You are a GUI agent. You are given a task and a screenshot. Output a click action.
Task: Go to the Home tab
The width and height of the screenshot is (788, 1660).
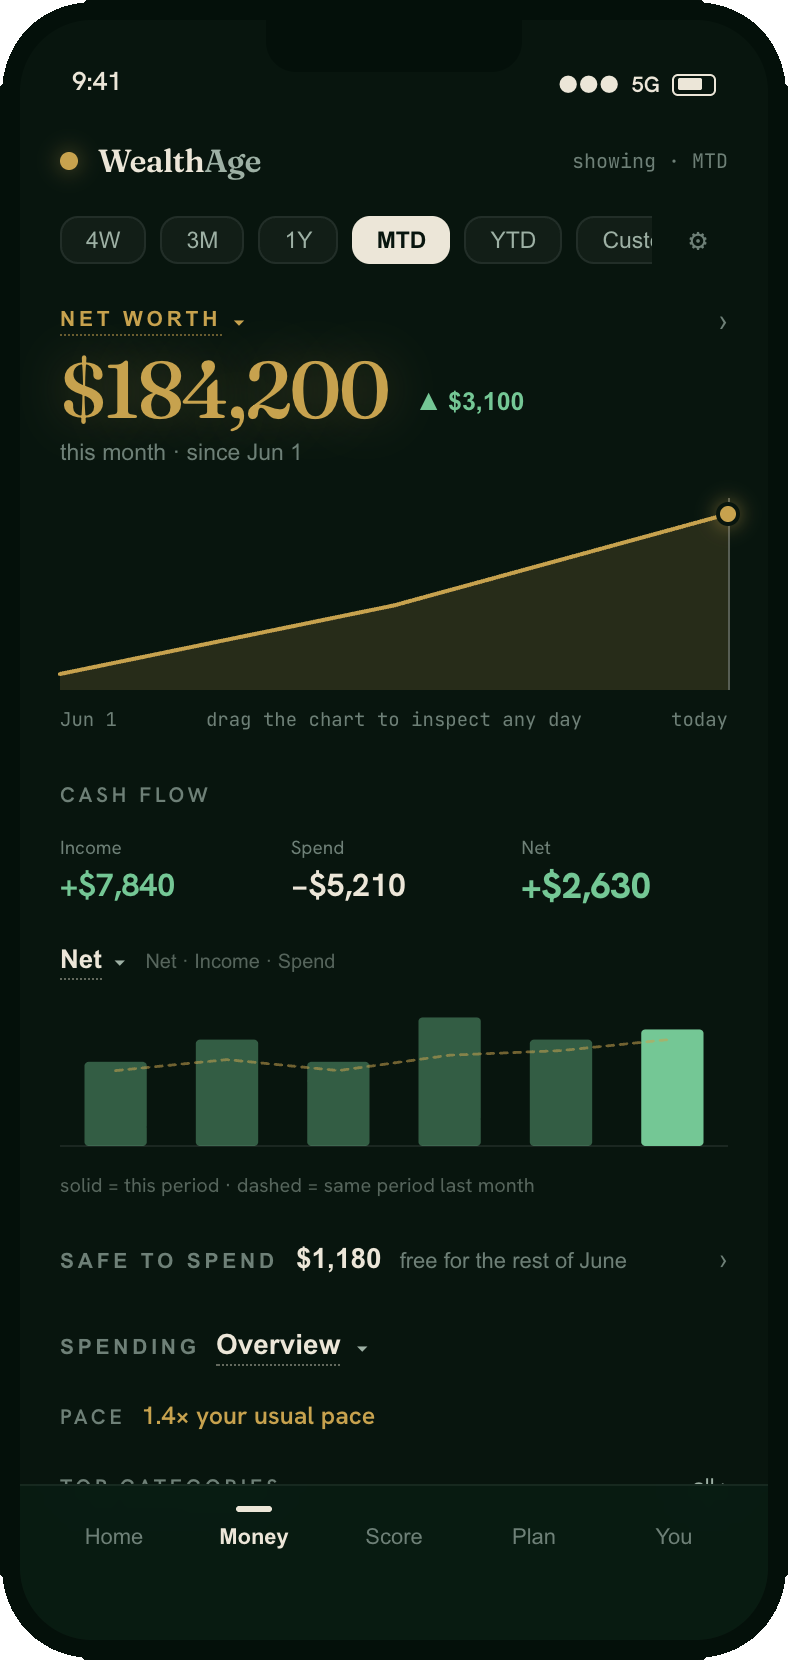coord(114,1537)
